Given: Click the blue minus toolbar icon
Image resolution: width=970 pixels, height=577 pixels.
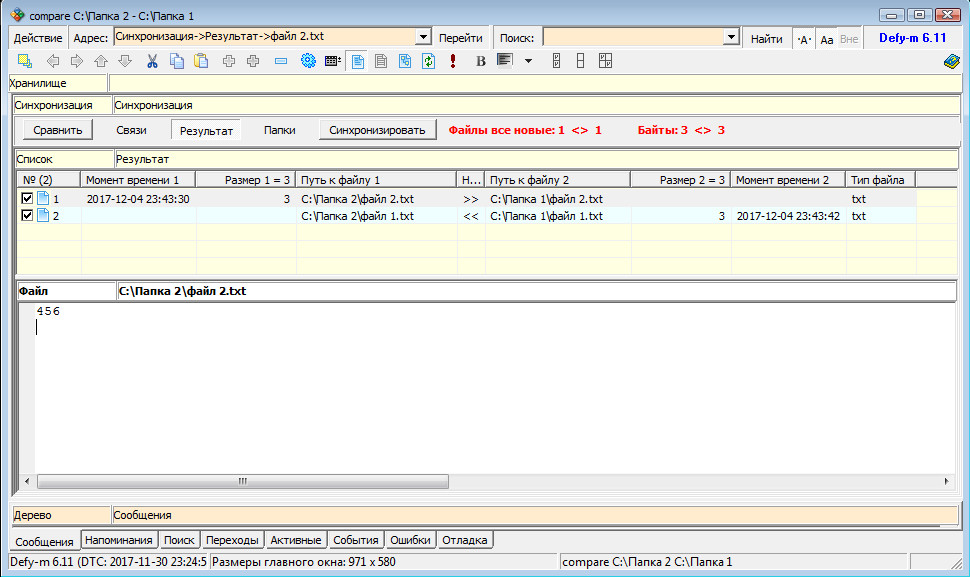Looking at the screenshot, I should coord(281,61).
